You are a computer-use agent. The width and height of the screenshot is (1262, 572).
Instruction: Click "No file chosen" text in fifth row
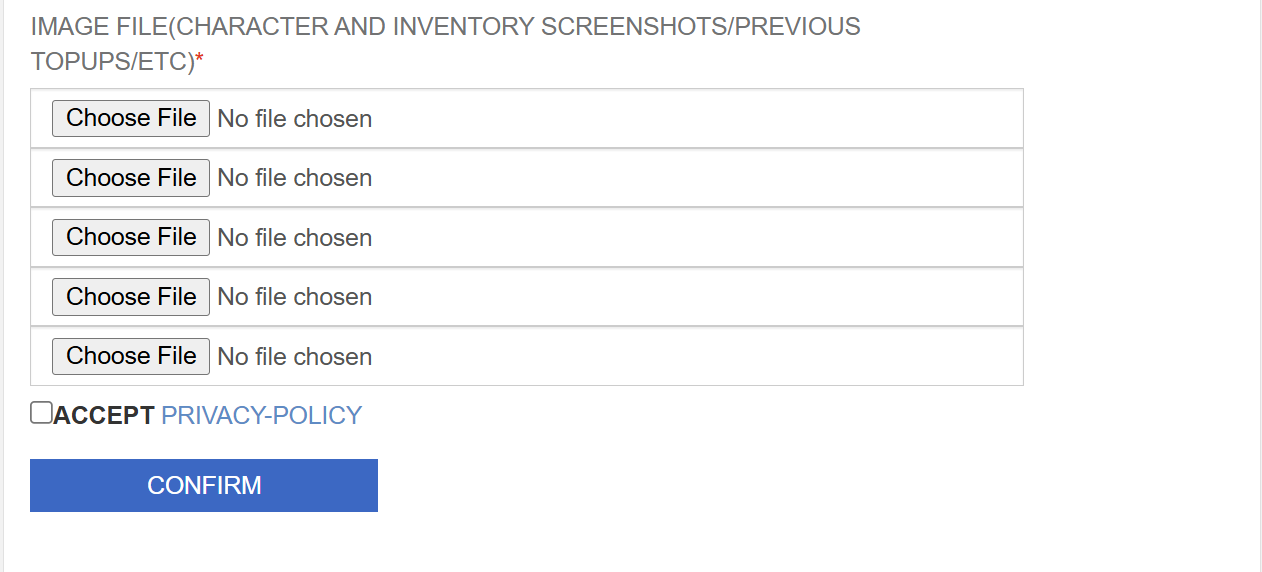294,357
